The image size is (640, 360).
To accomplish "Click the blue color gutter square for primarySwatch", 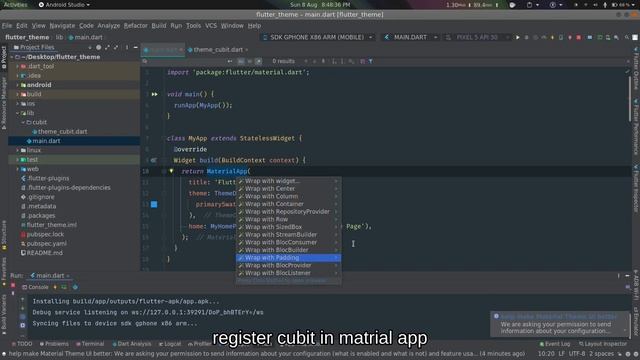I will (x=154, y=204).
